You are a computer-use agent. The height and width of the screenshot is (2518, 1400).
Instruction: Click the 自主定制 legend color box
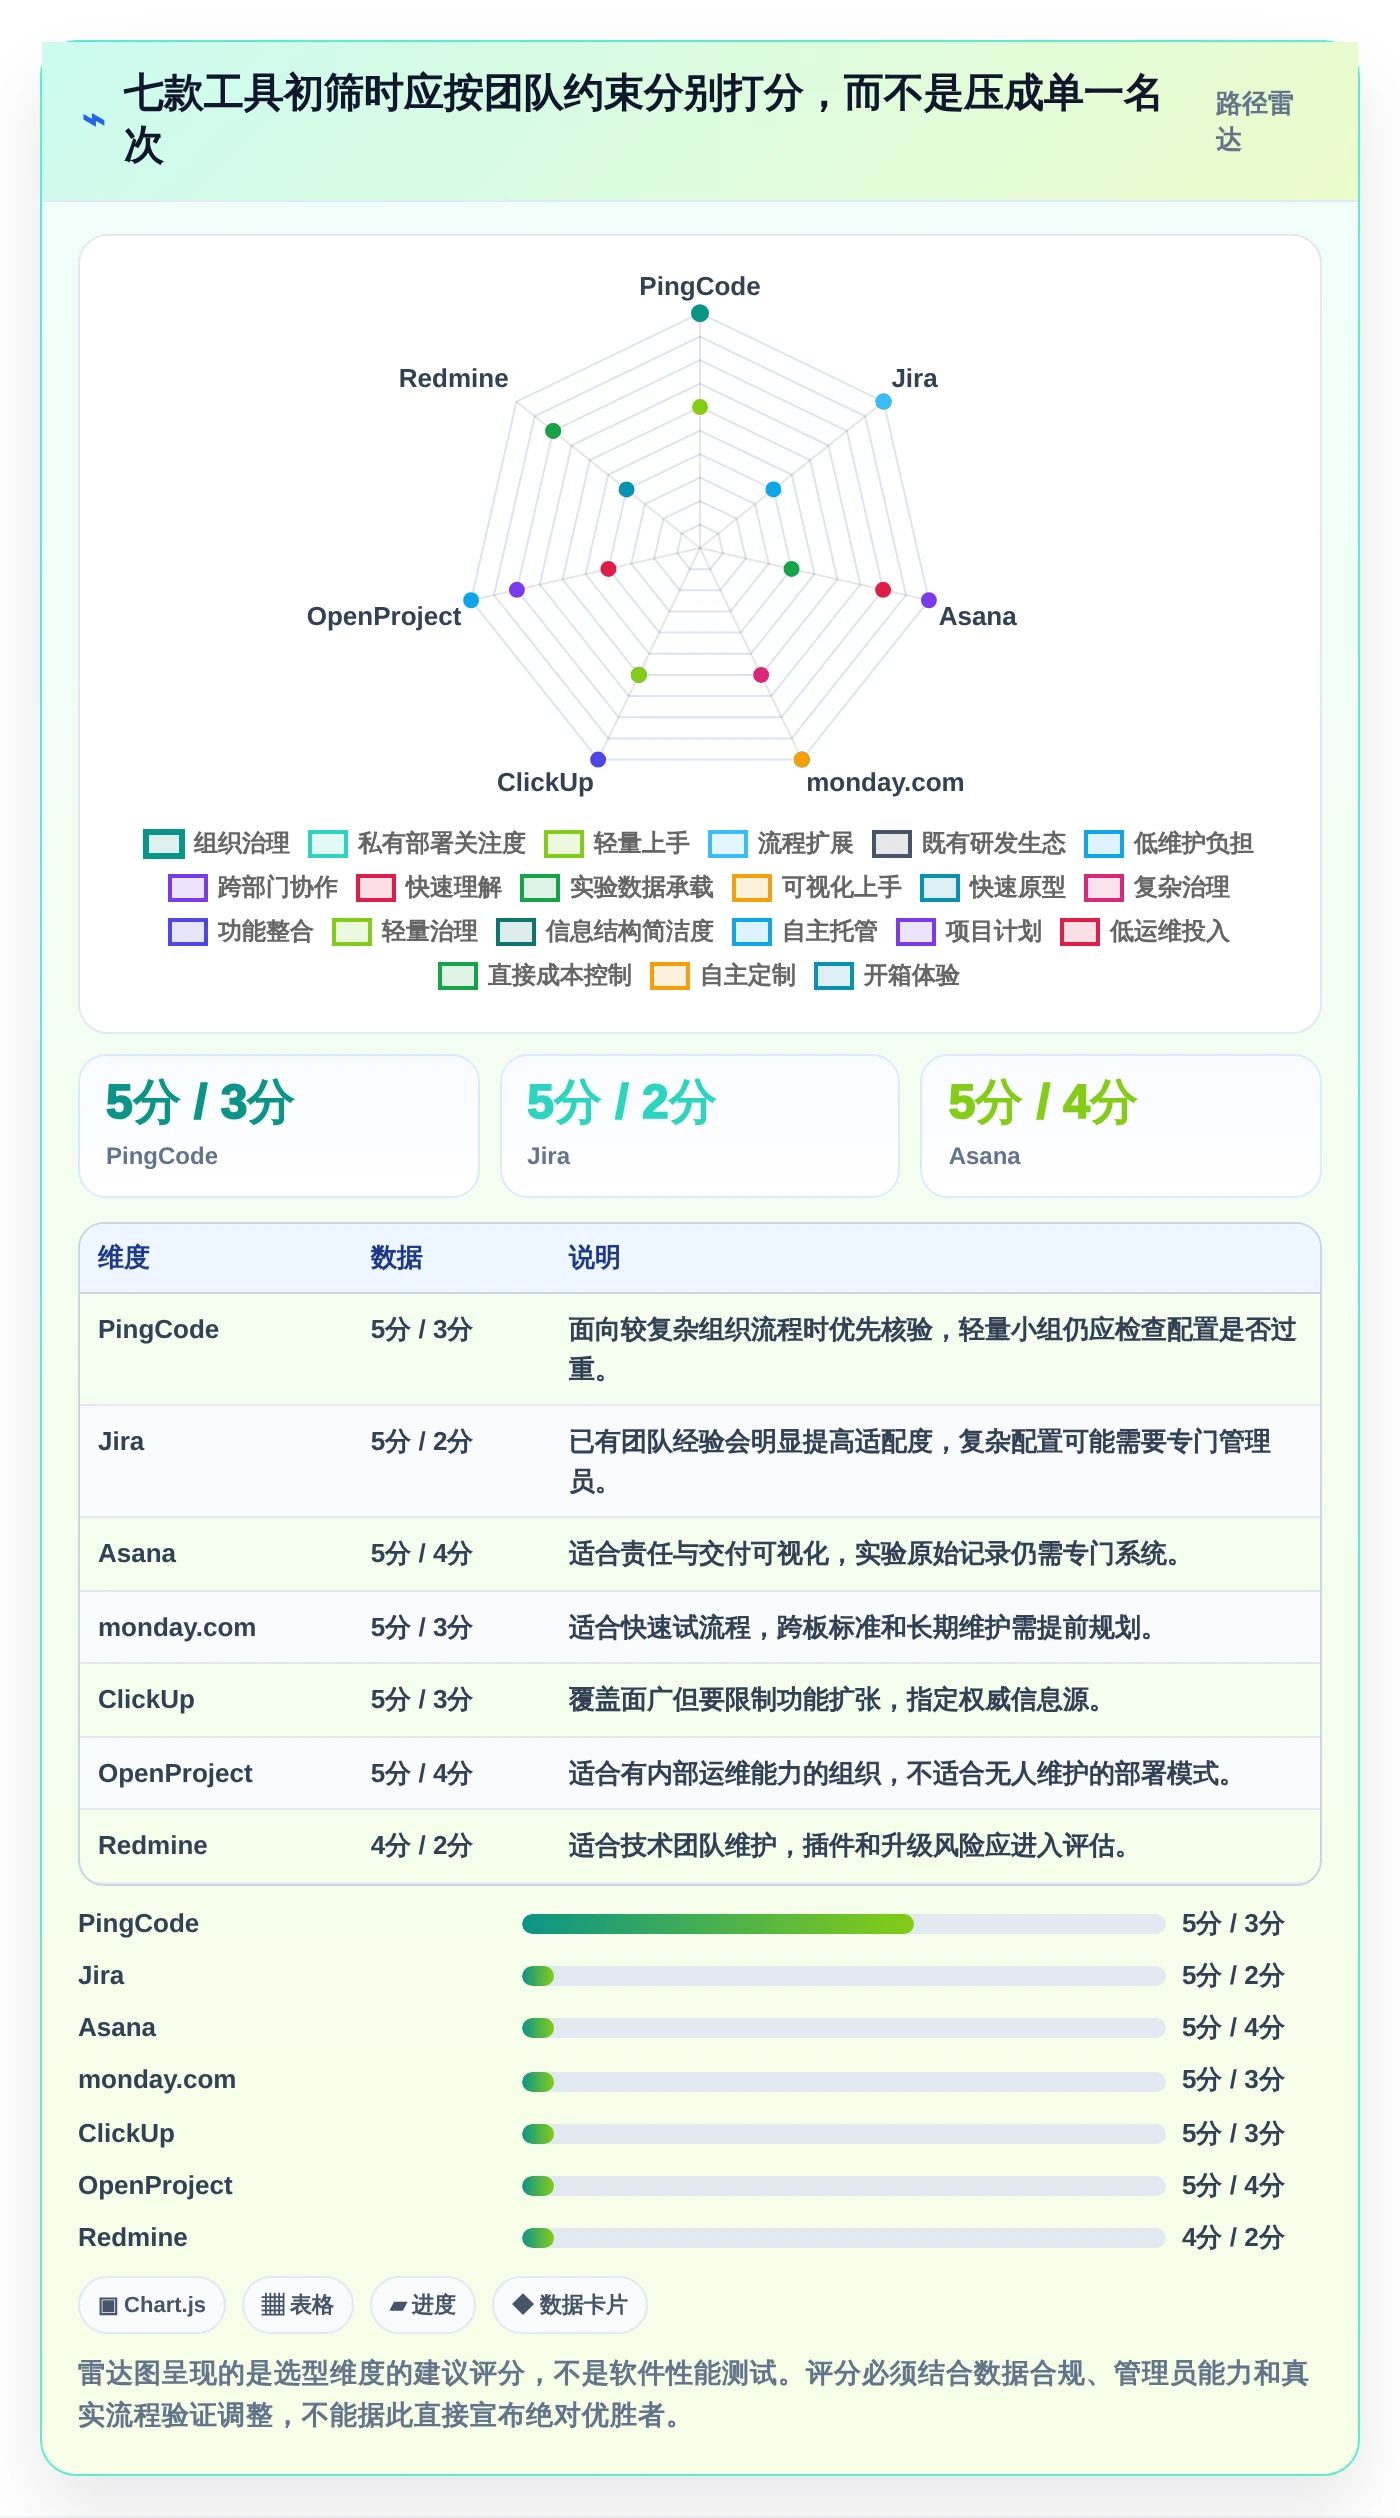670,976
